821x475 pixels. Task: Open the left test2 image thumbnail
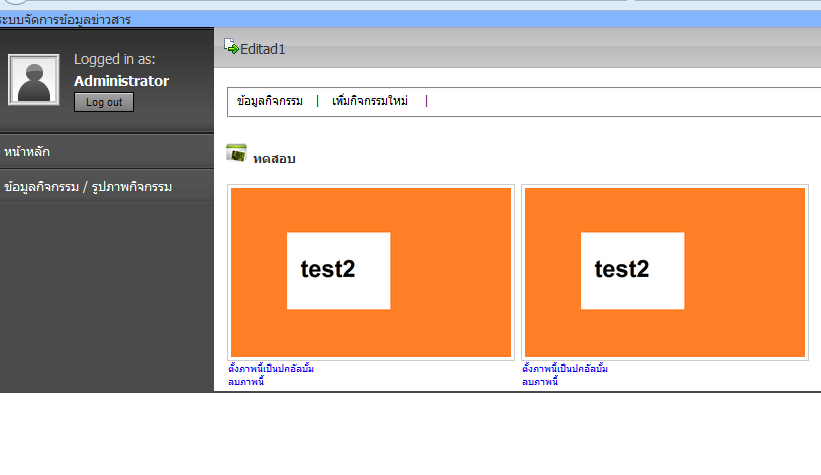[371, 272]
